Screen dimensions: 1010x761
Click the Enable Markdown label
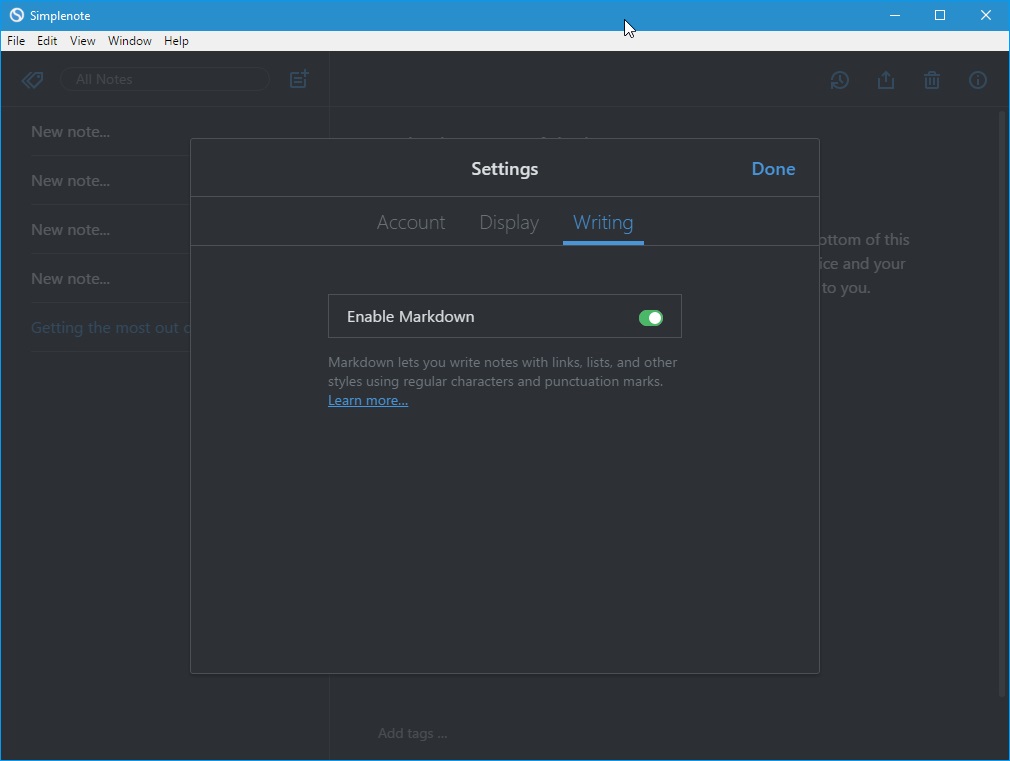point(410,316)
